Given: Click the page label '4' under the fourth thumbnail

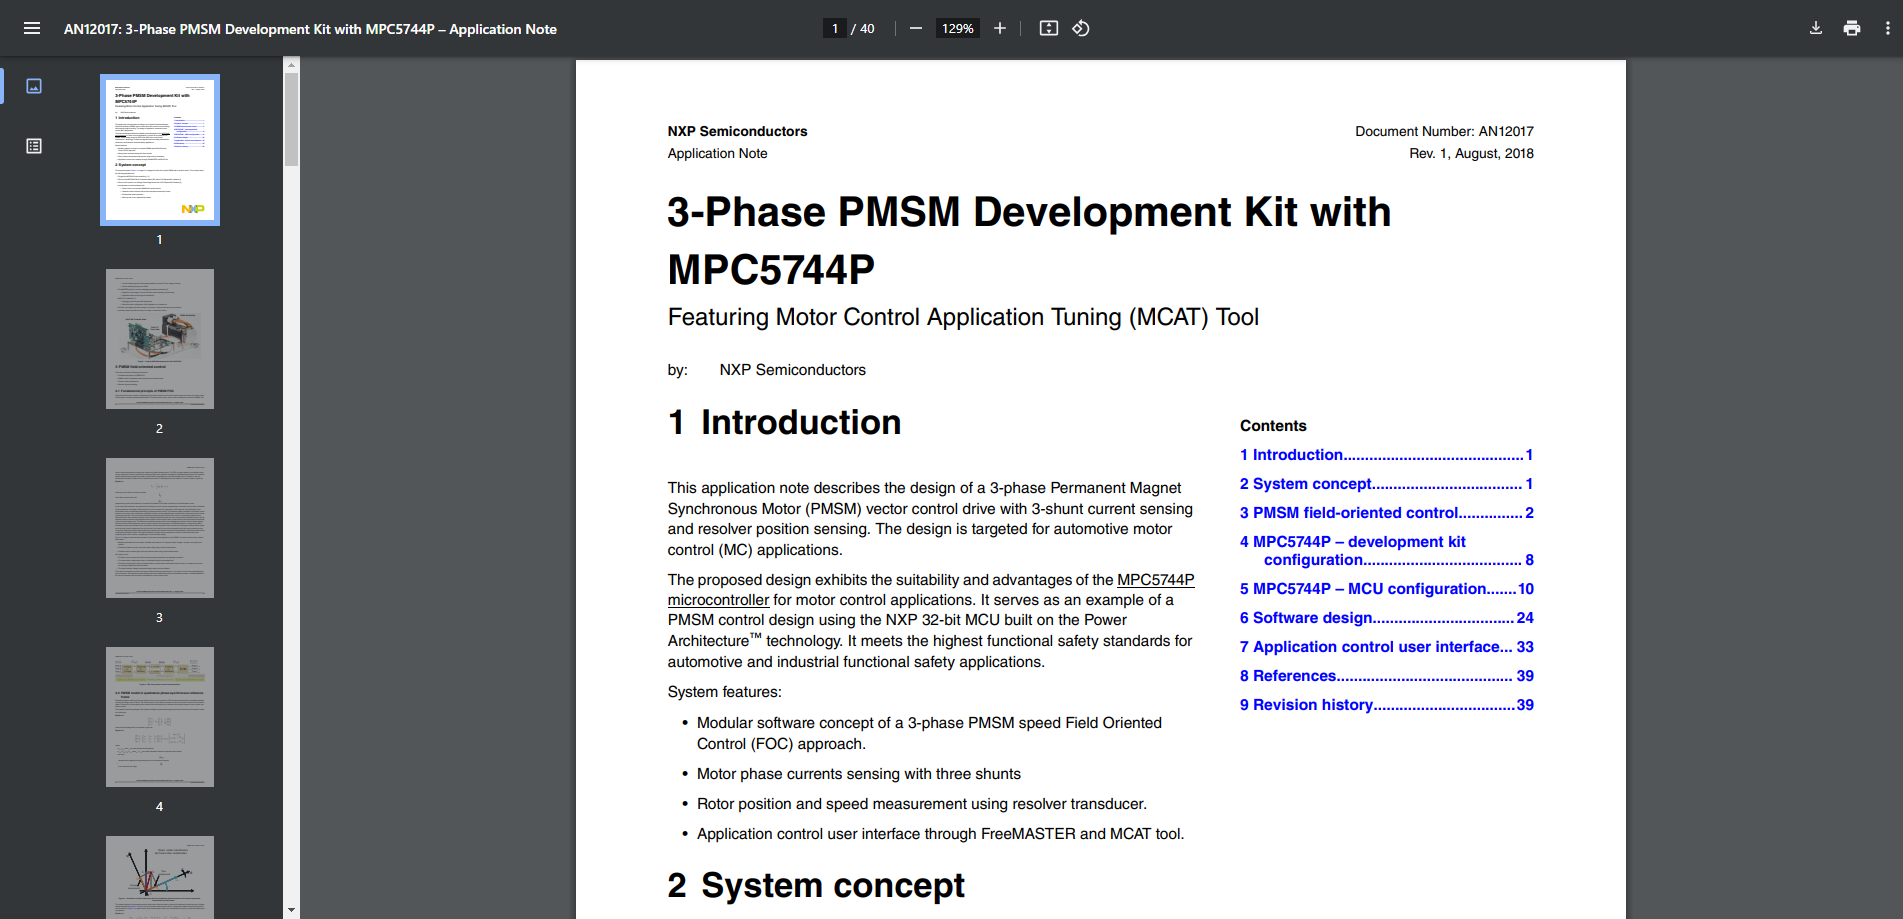Looking at the screenshot, I should (159, 806).
